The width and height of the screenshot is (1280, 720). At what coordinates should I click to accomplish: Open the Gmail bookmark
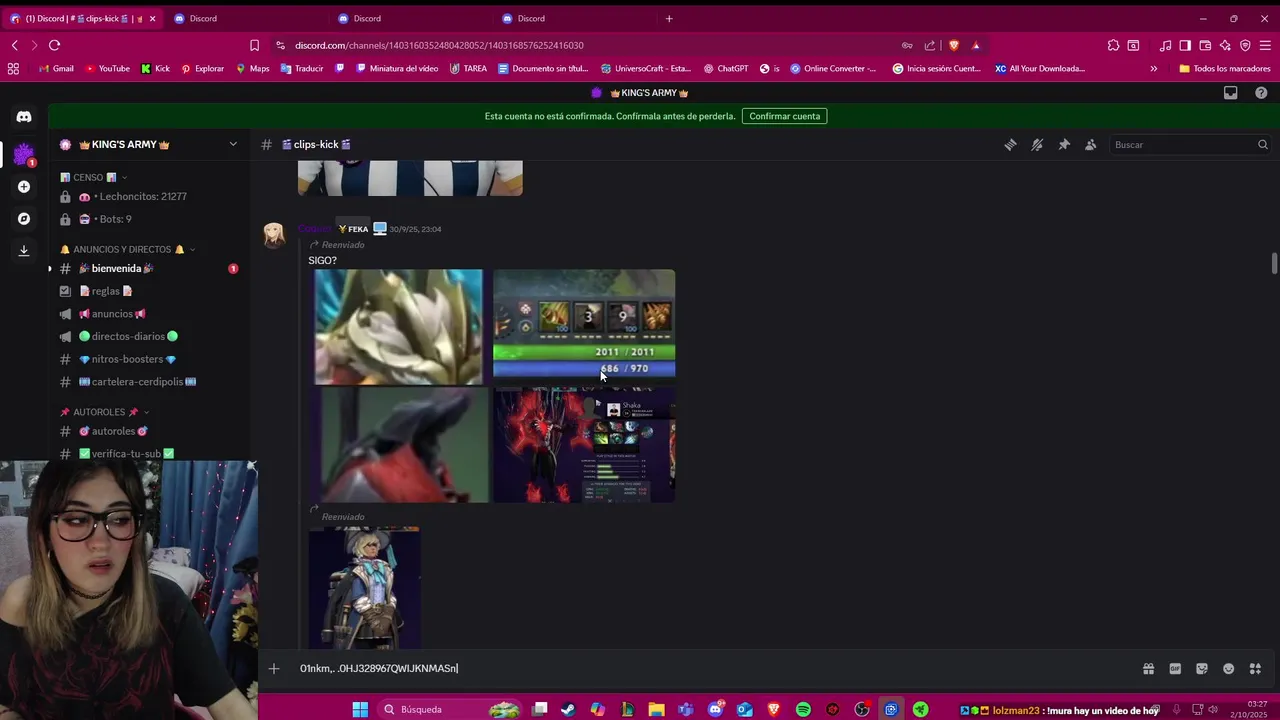56,69
